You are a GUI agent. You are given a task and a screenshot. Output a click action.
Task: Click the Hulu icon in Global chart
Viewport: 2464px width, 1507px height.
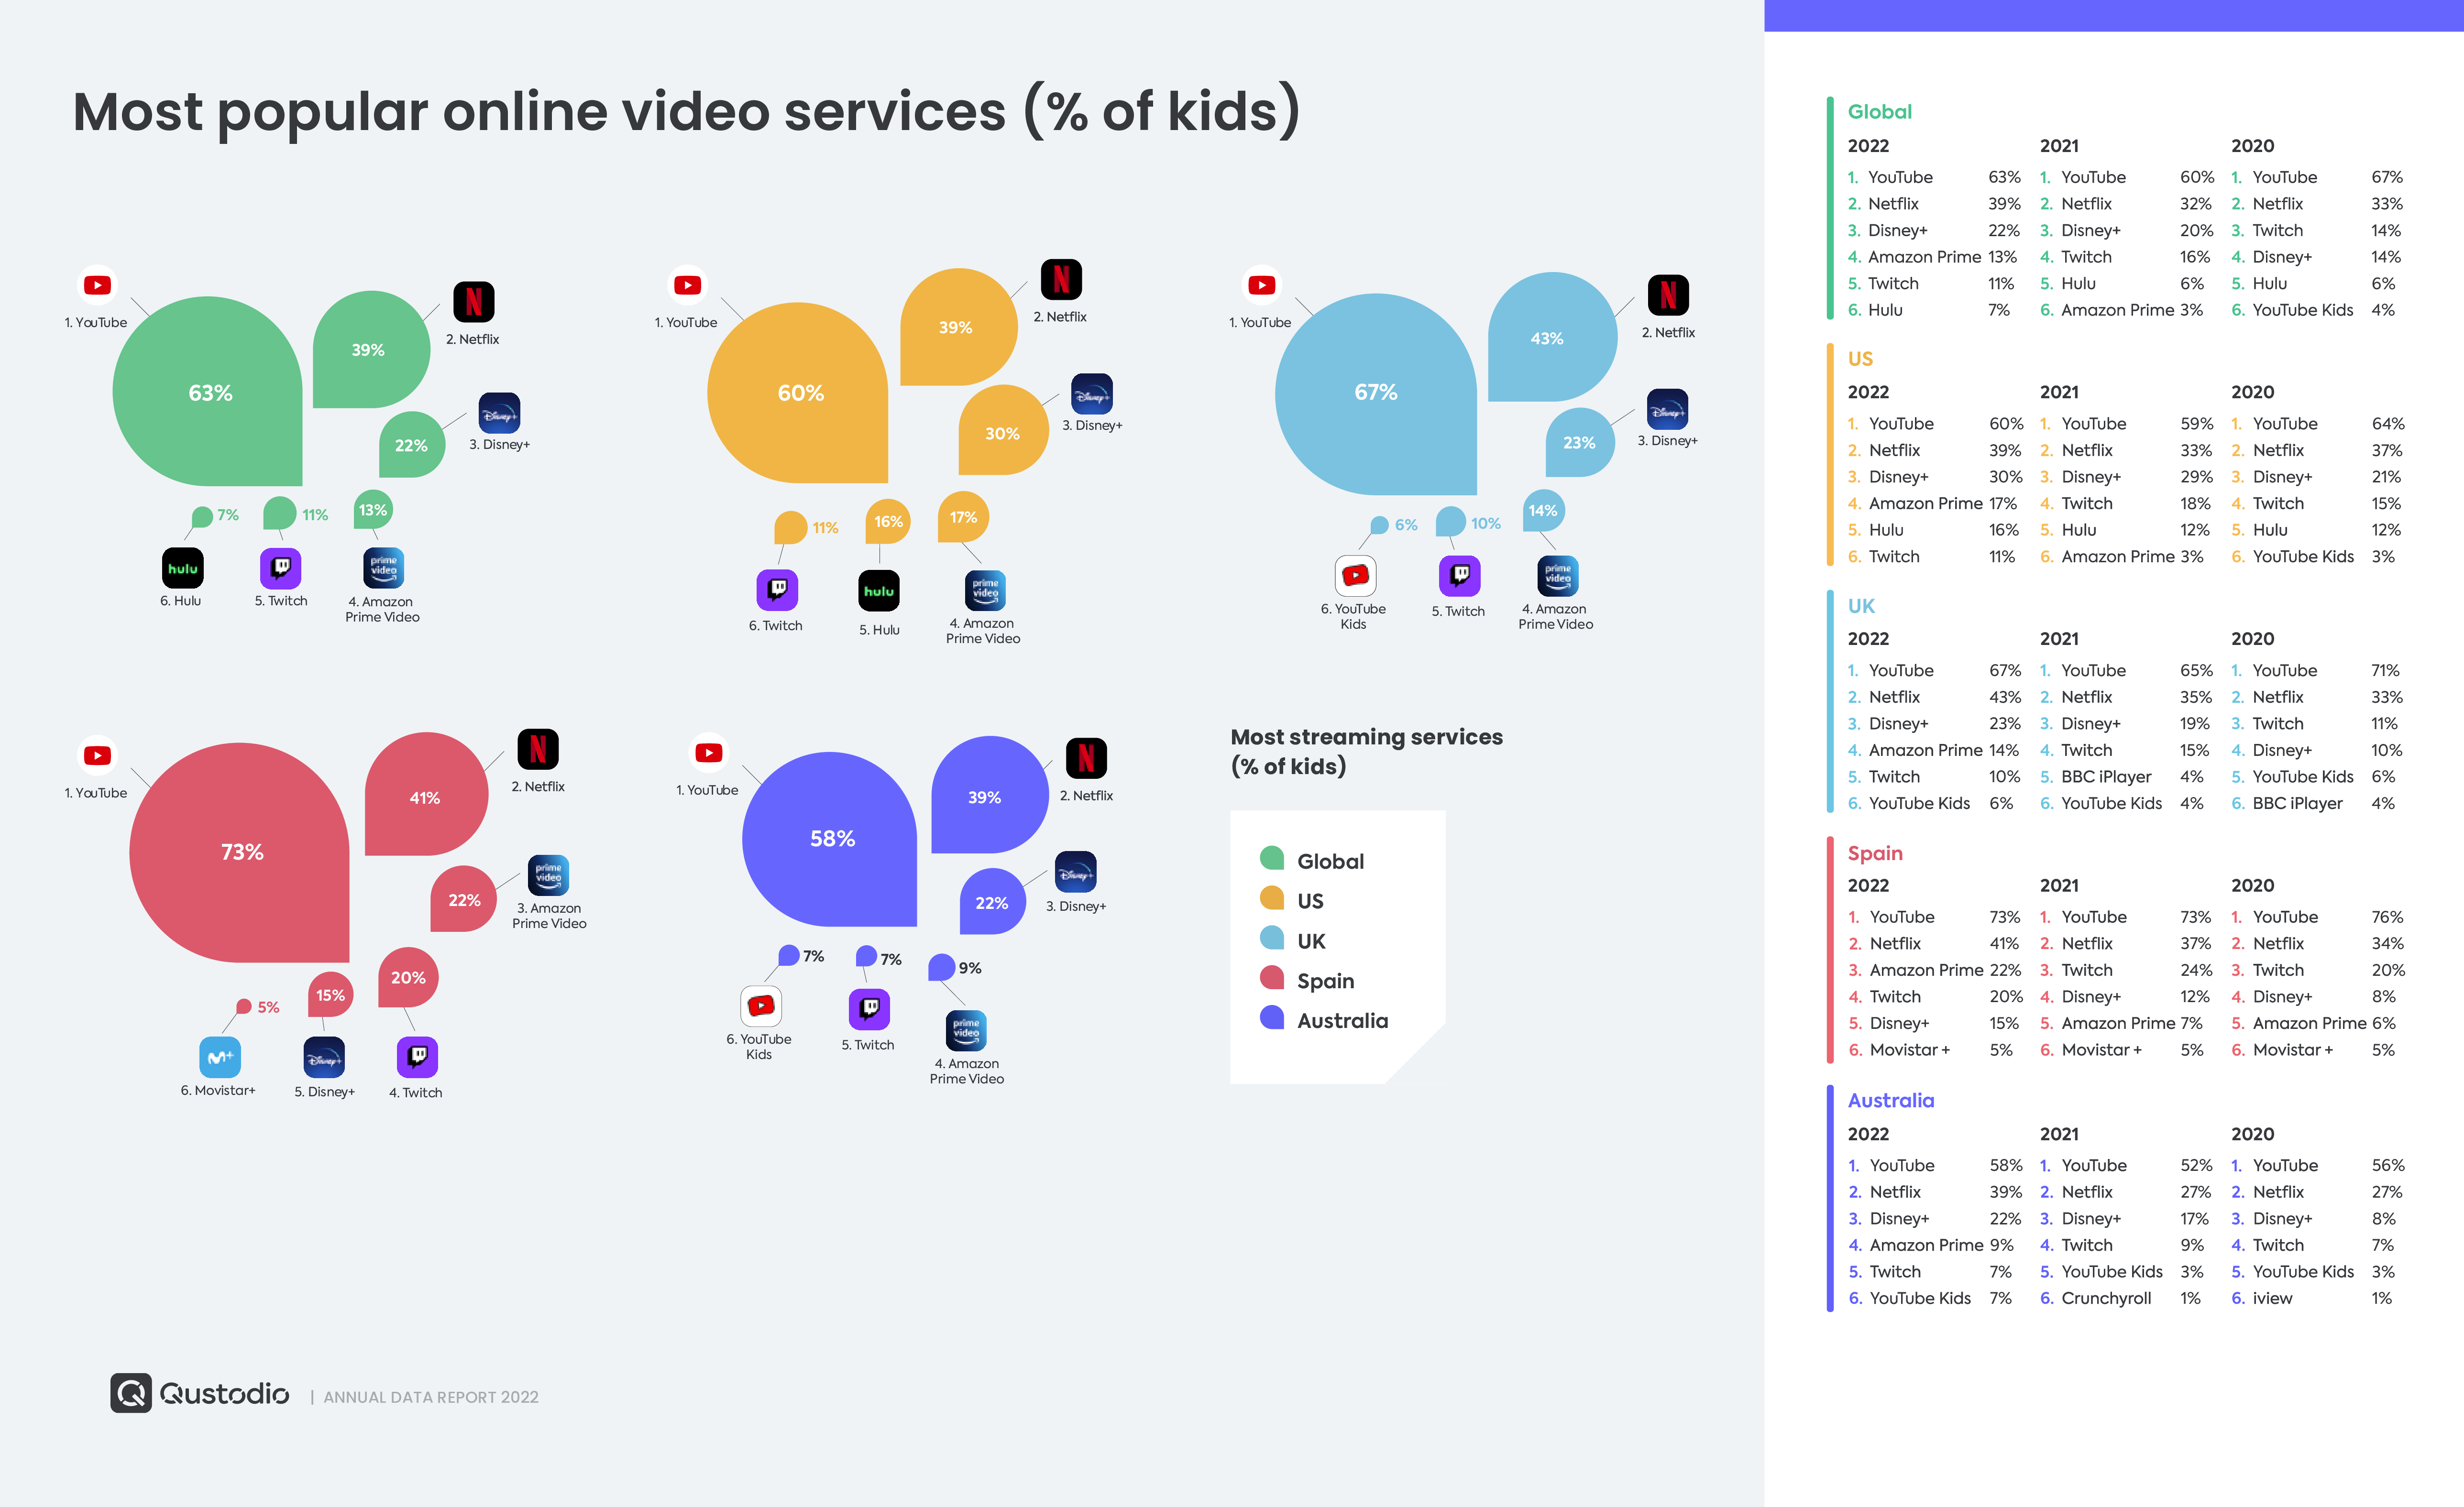(182, 568)
